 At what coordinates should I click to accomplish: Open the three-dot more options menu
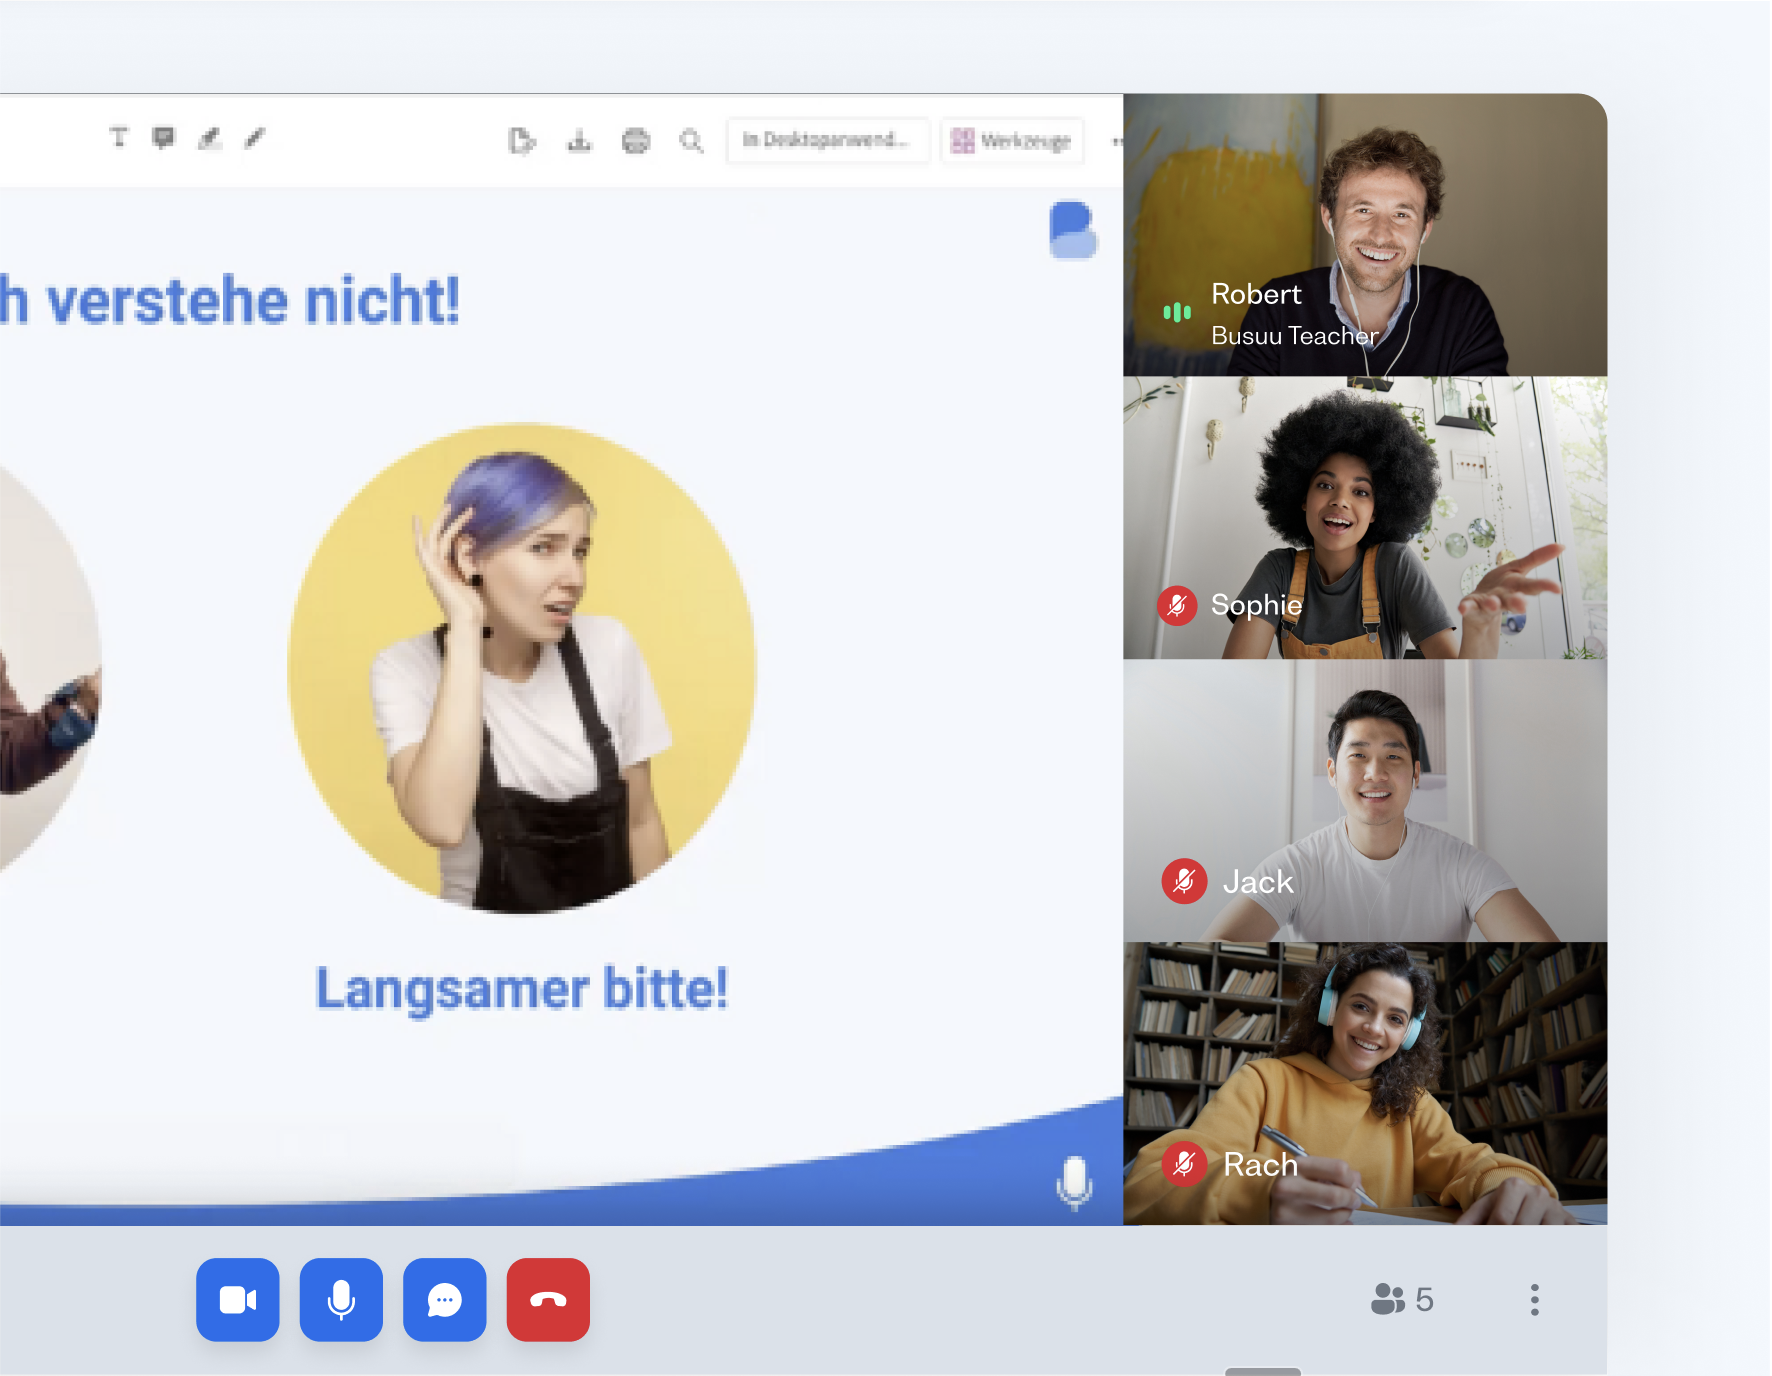(x=1534, y=1299)
